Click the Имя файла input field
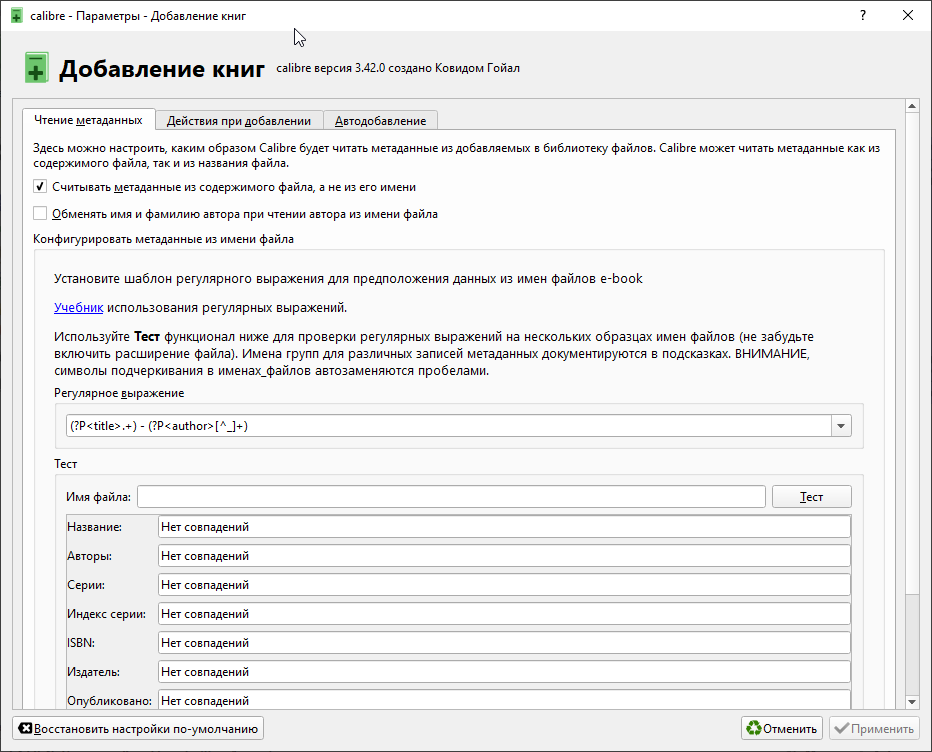Viewport: 932px width, 752px height. click(451, 497)
